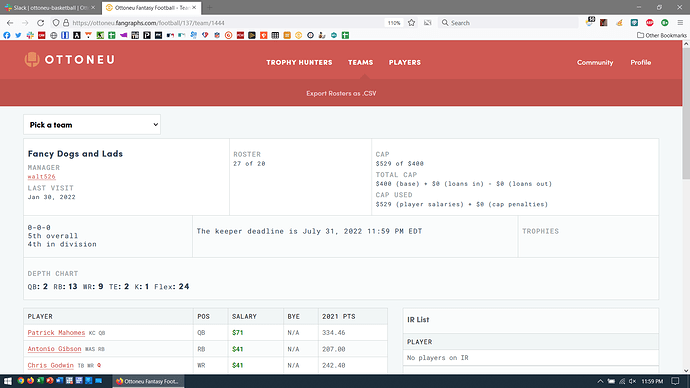Open the Other Bookmarks folder
This screenshot has width=690, height=388.
662,35
